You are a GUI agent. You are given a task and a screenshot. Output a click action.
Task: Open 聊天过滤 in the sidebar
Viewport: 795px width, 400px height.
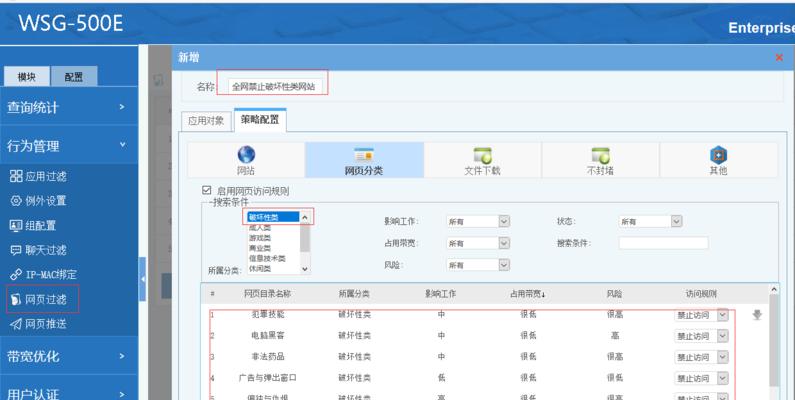[46, 250]
